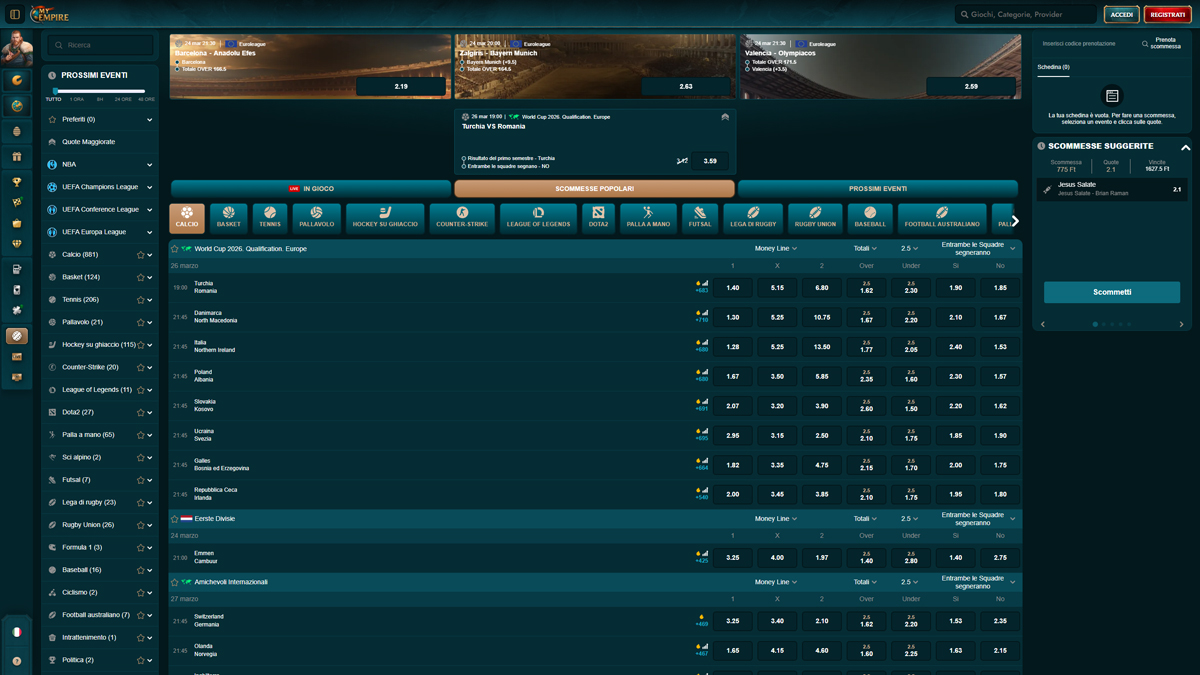Image resolution: width=1200 pixels, height=675 pixels.
Task: Adjust the Prossimi Eventi time range slider handle
Action: (x=55, y=91)
